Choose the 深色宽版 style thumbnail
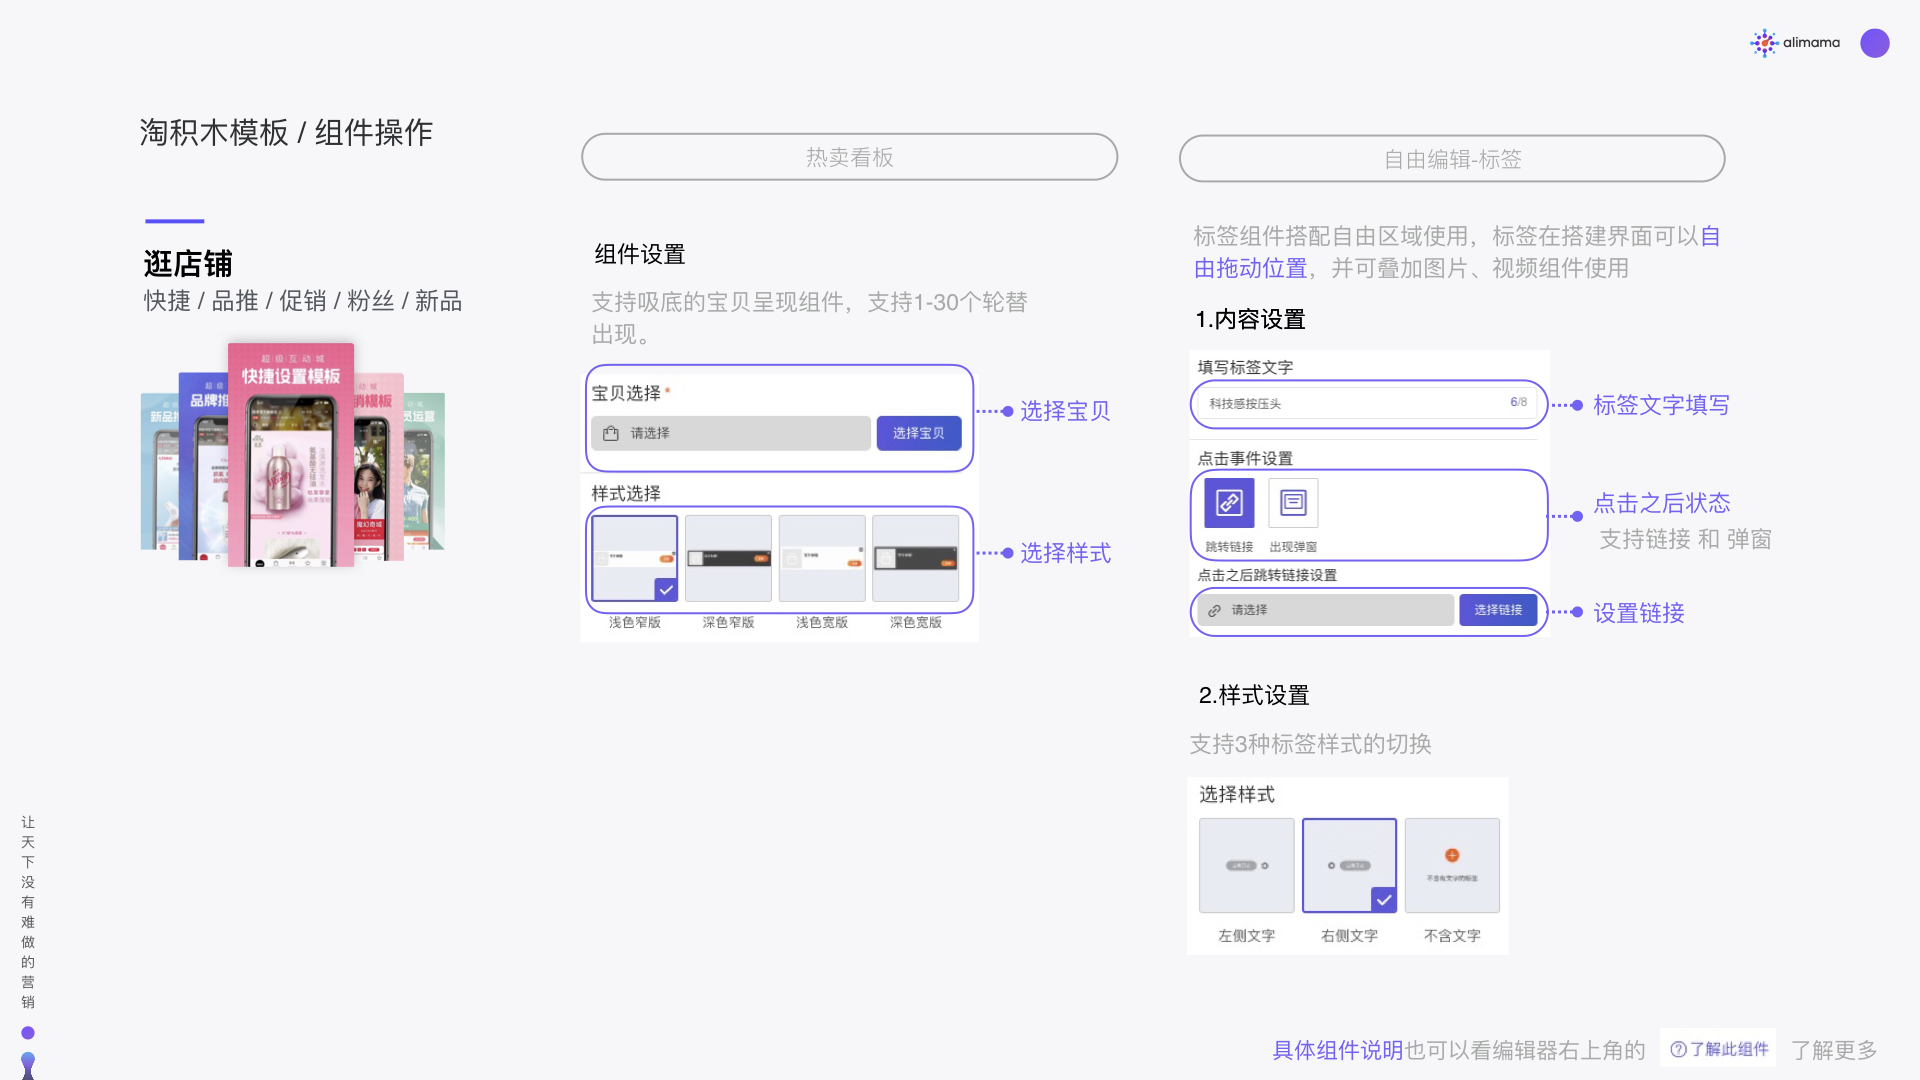The height and width of the screenshot is (1080, 1920). click(916, 558)
